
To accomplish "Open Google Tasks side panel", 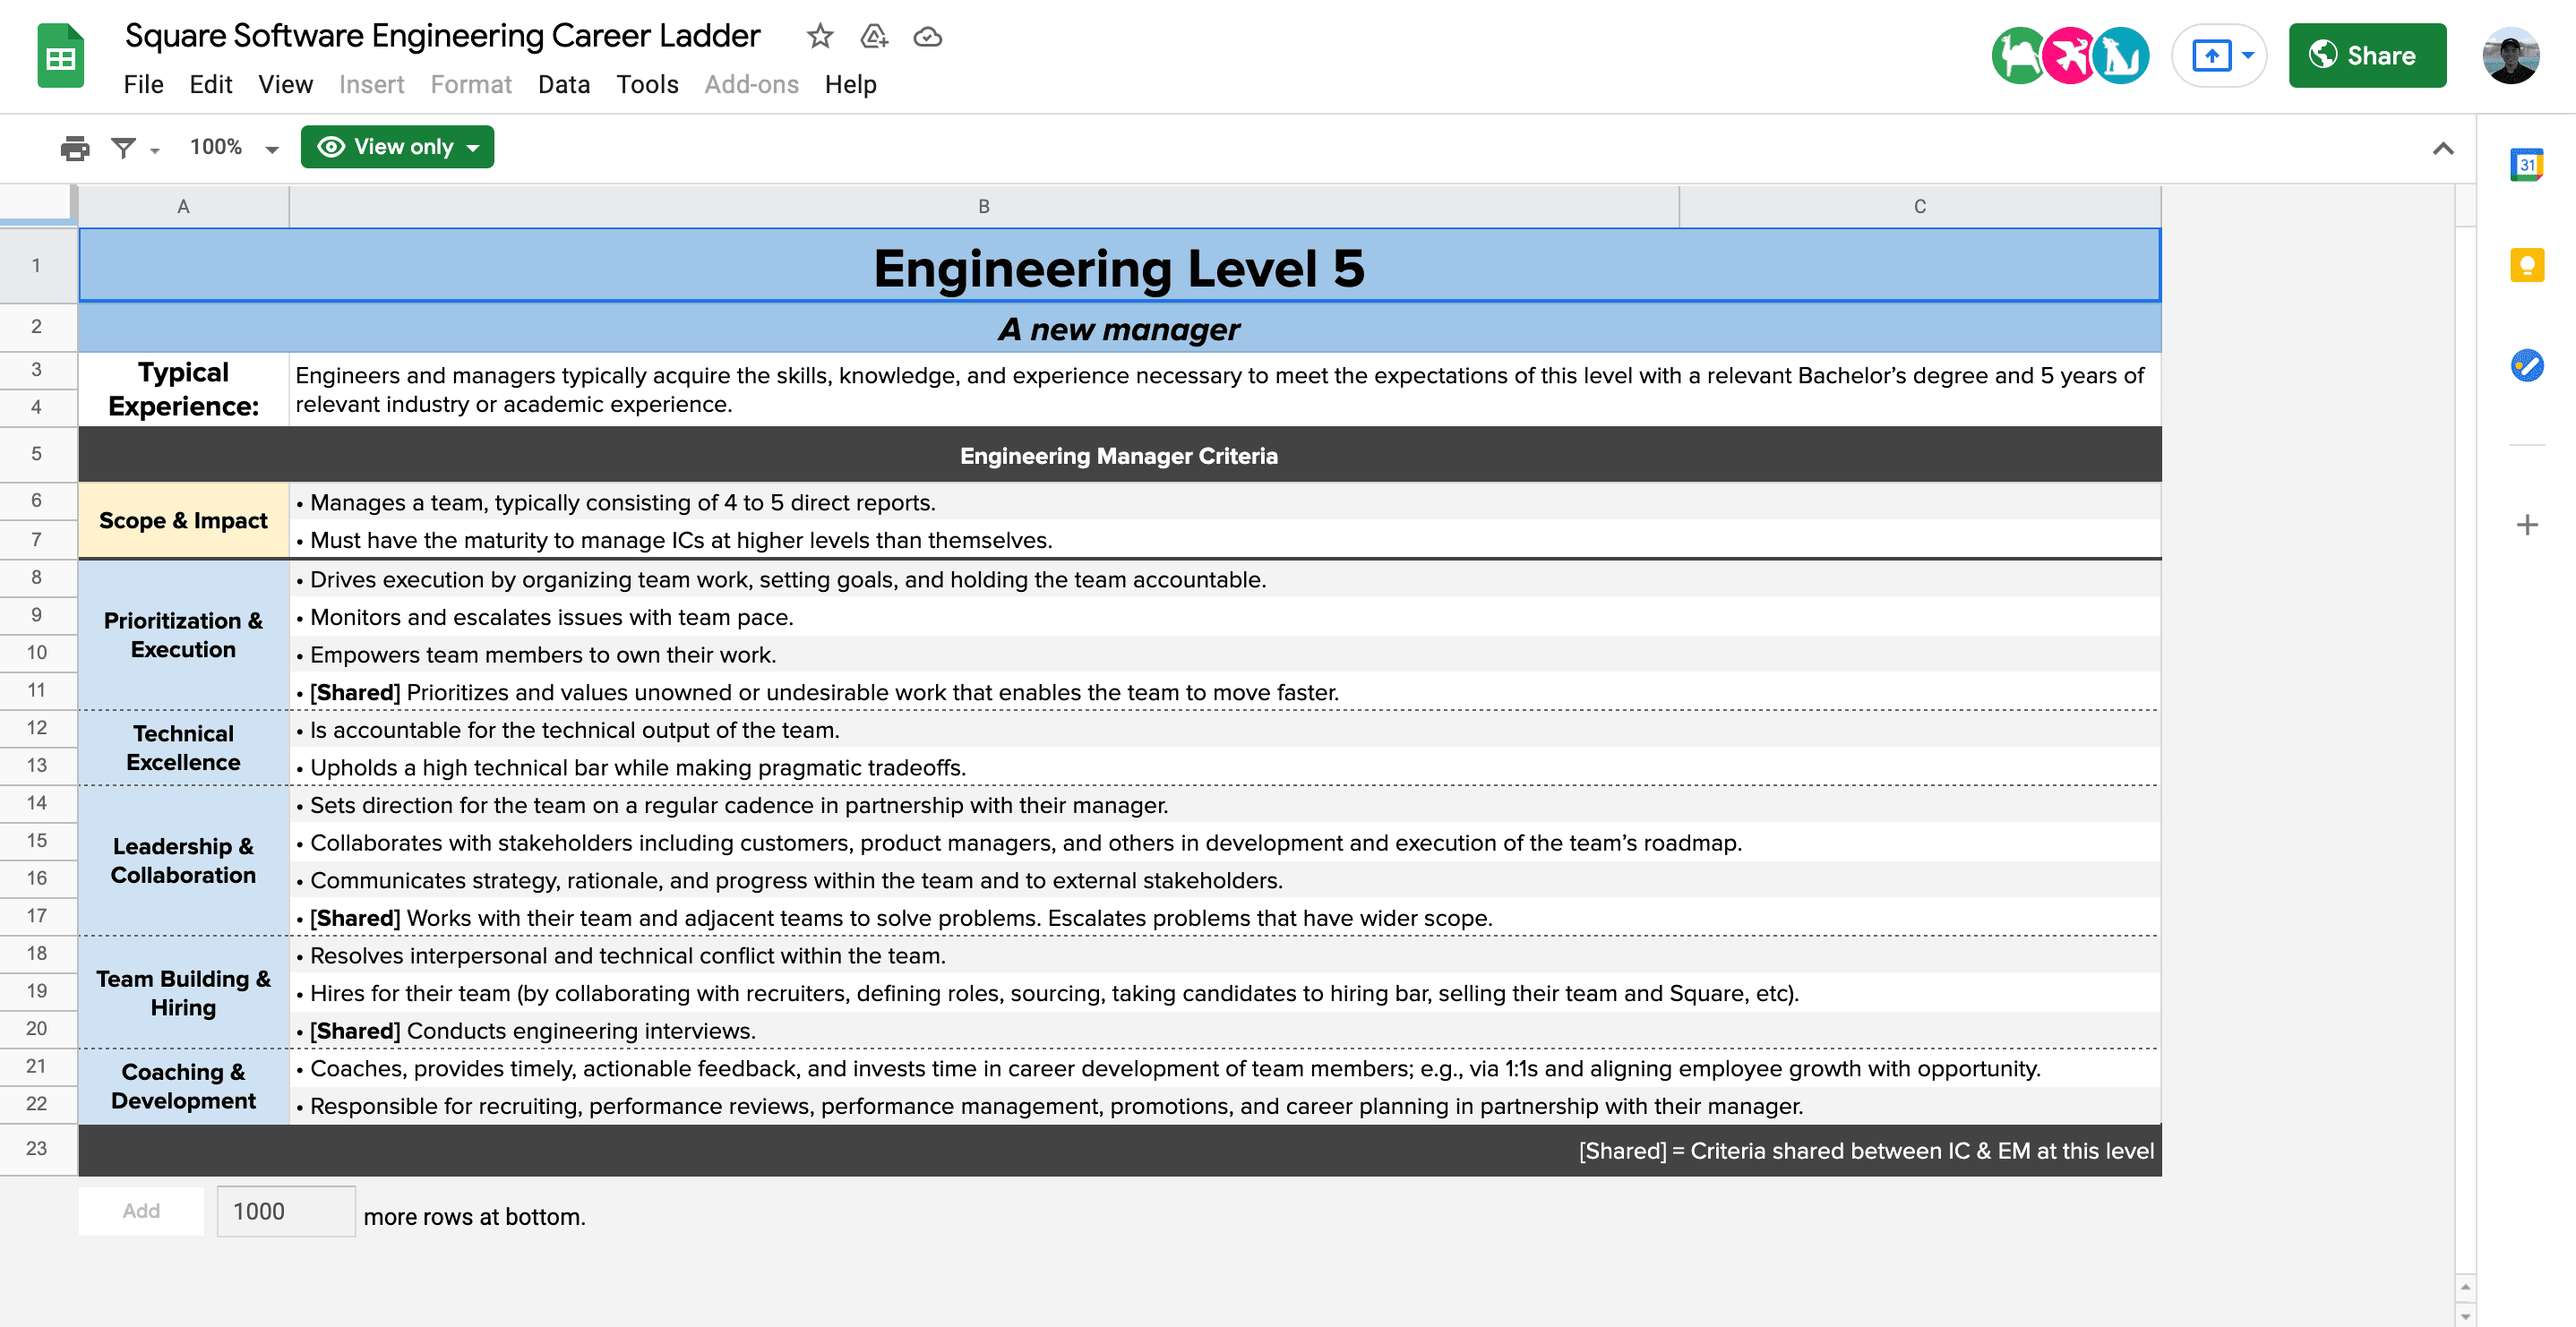I will point(2526,365).
